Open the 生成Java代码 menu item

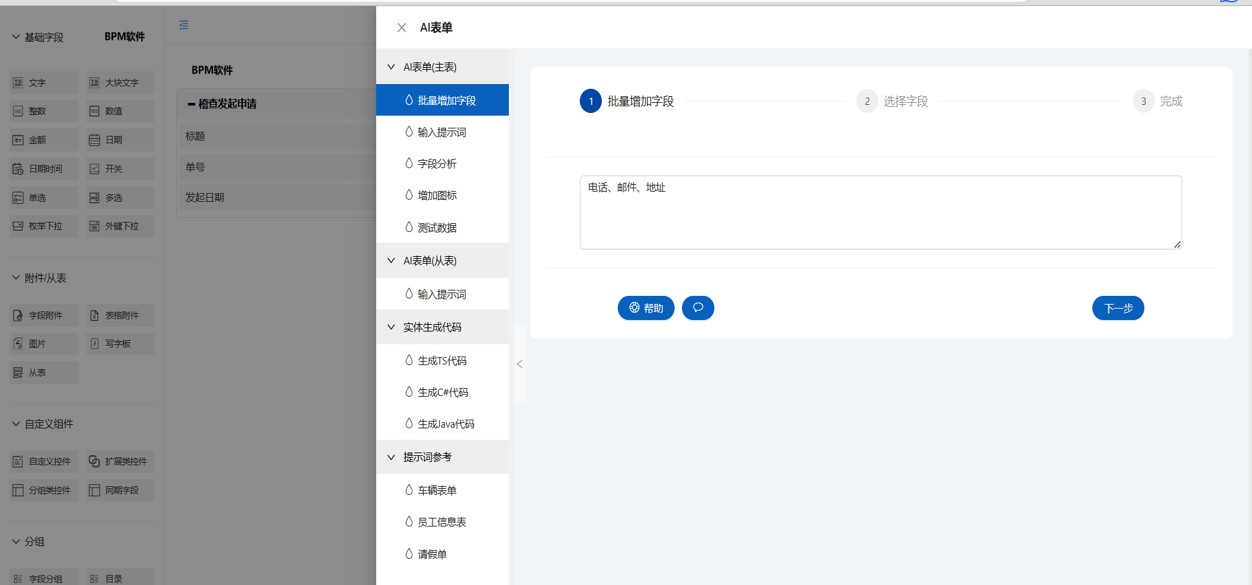[445, 424]
